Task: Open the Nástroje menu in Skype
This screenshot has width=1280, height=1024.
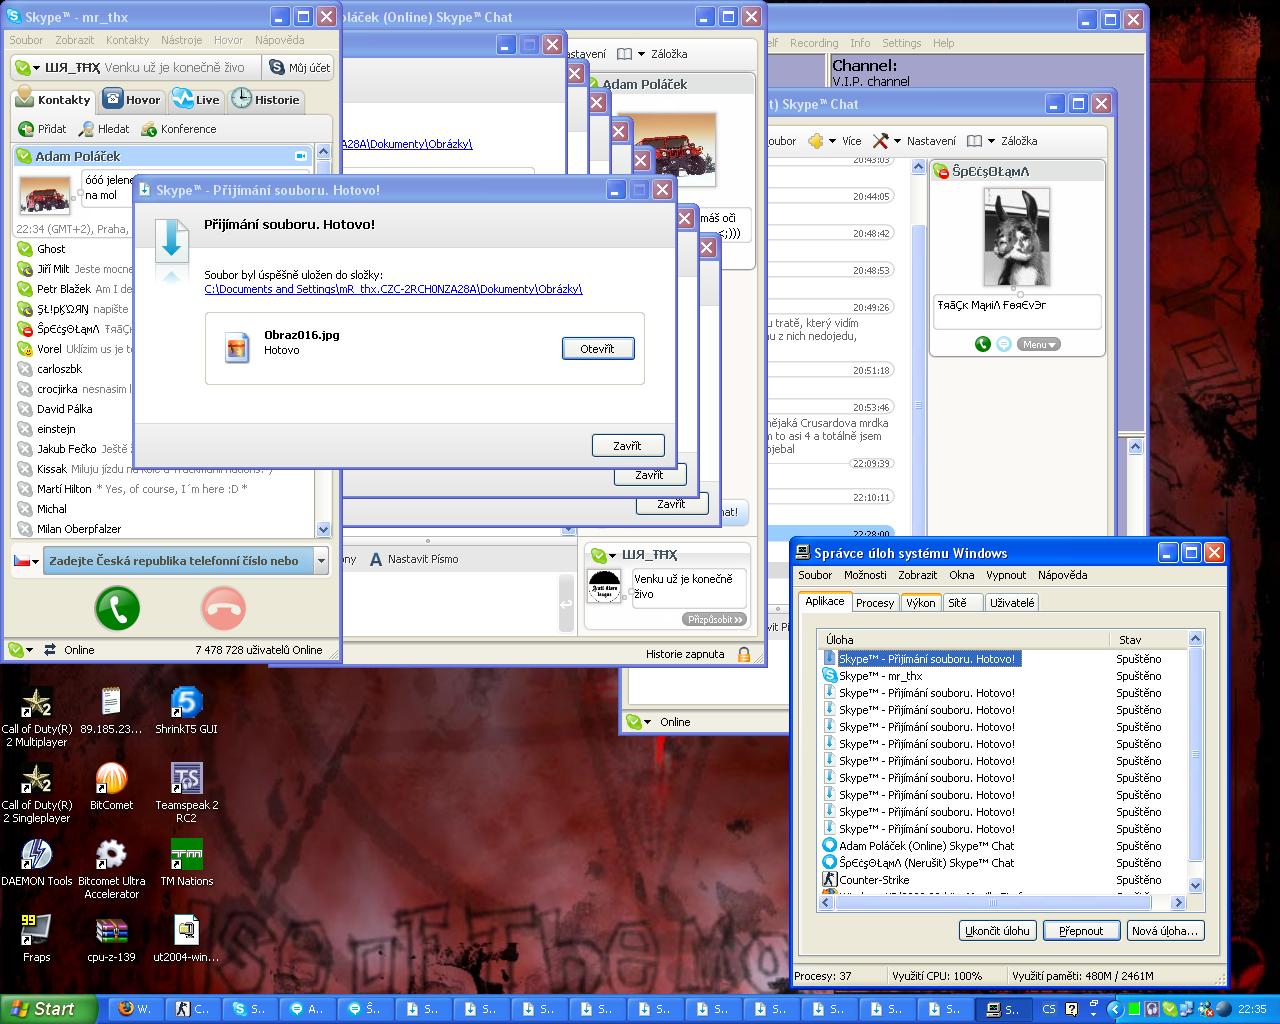Action: (181, 40)
